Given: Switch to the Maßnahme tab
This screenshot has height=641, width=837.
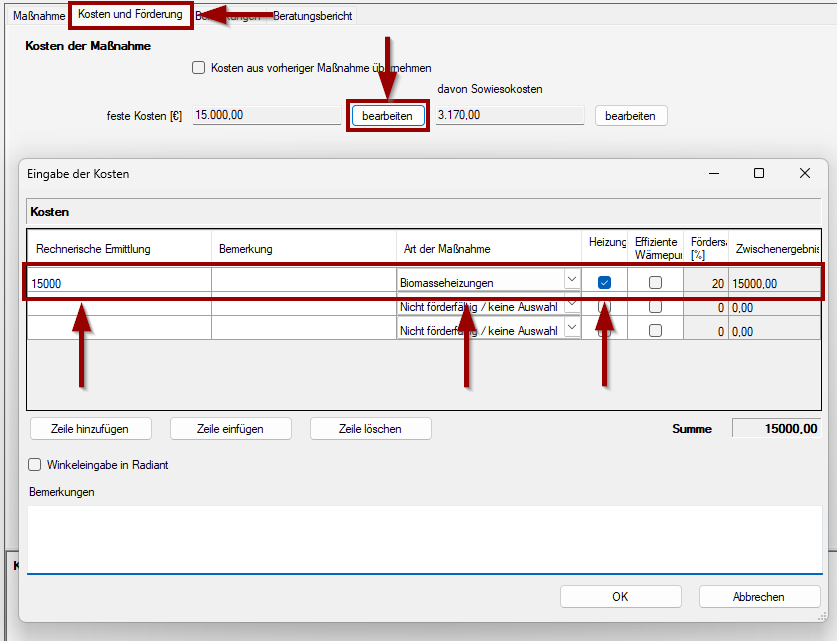Looking at the screenshot, I should (37, 16).
